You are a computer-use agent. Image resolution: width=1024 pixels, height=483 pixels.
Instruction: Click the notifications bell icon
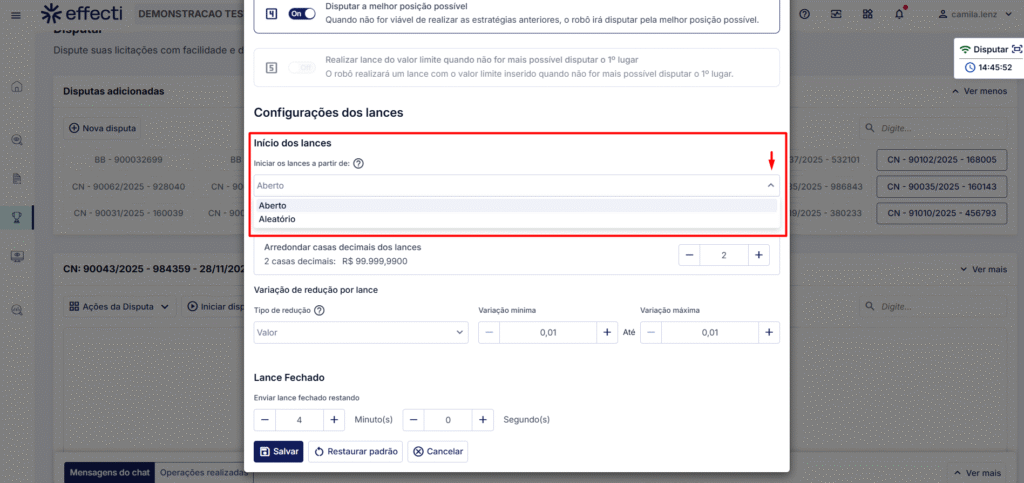899,14
